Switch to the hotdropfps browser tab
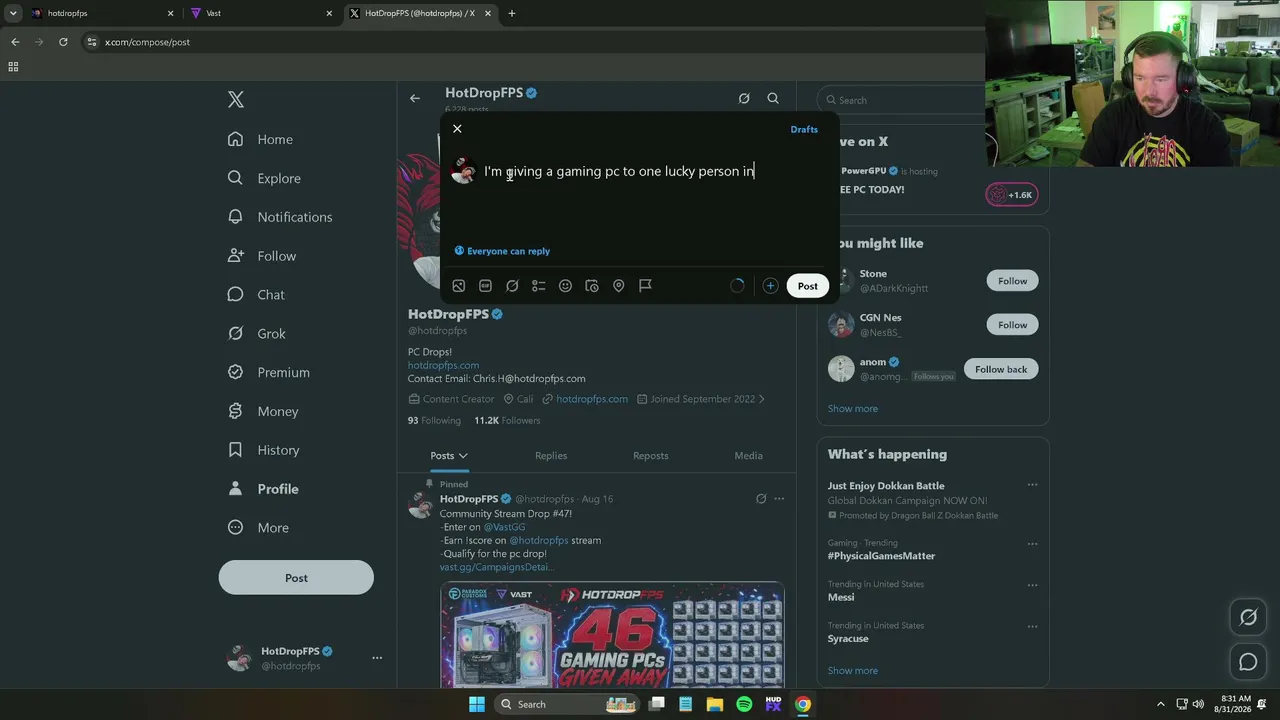This screenshot has width=1280, height=720. pyautogui.click(x=103, y=14)
